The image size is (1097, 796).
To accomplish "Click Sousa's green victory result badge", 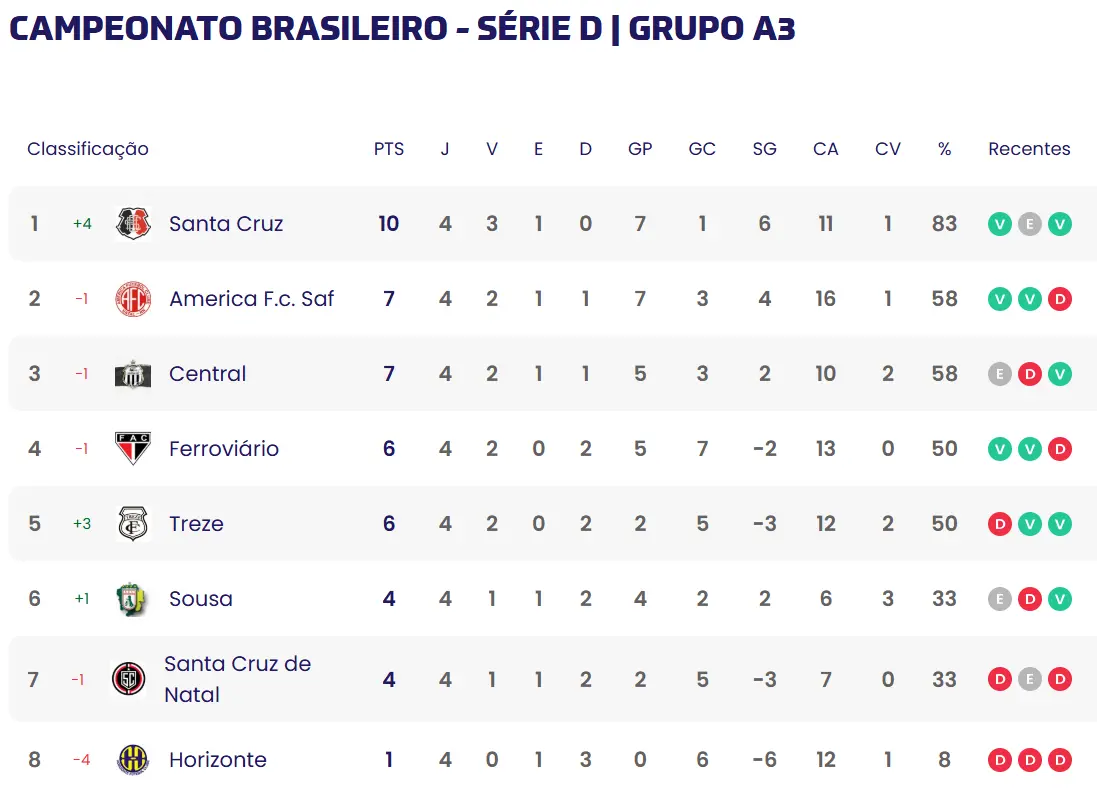I will (1060, 599).
